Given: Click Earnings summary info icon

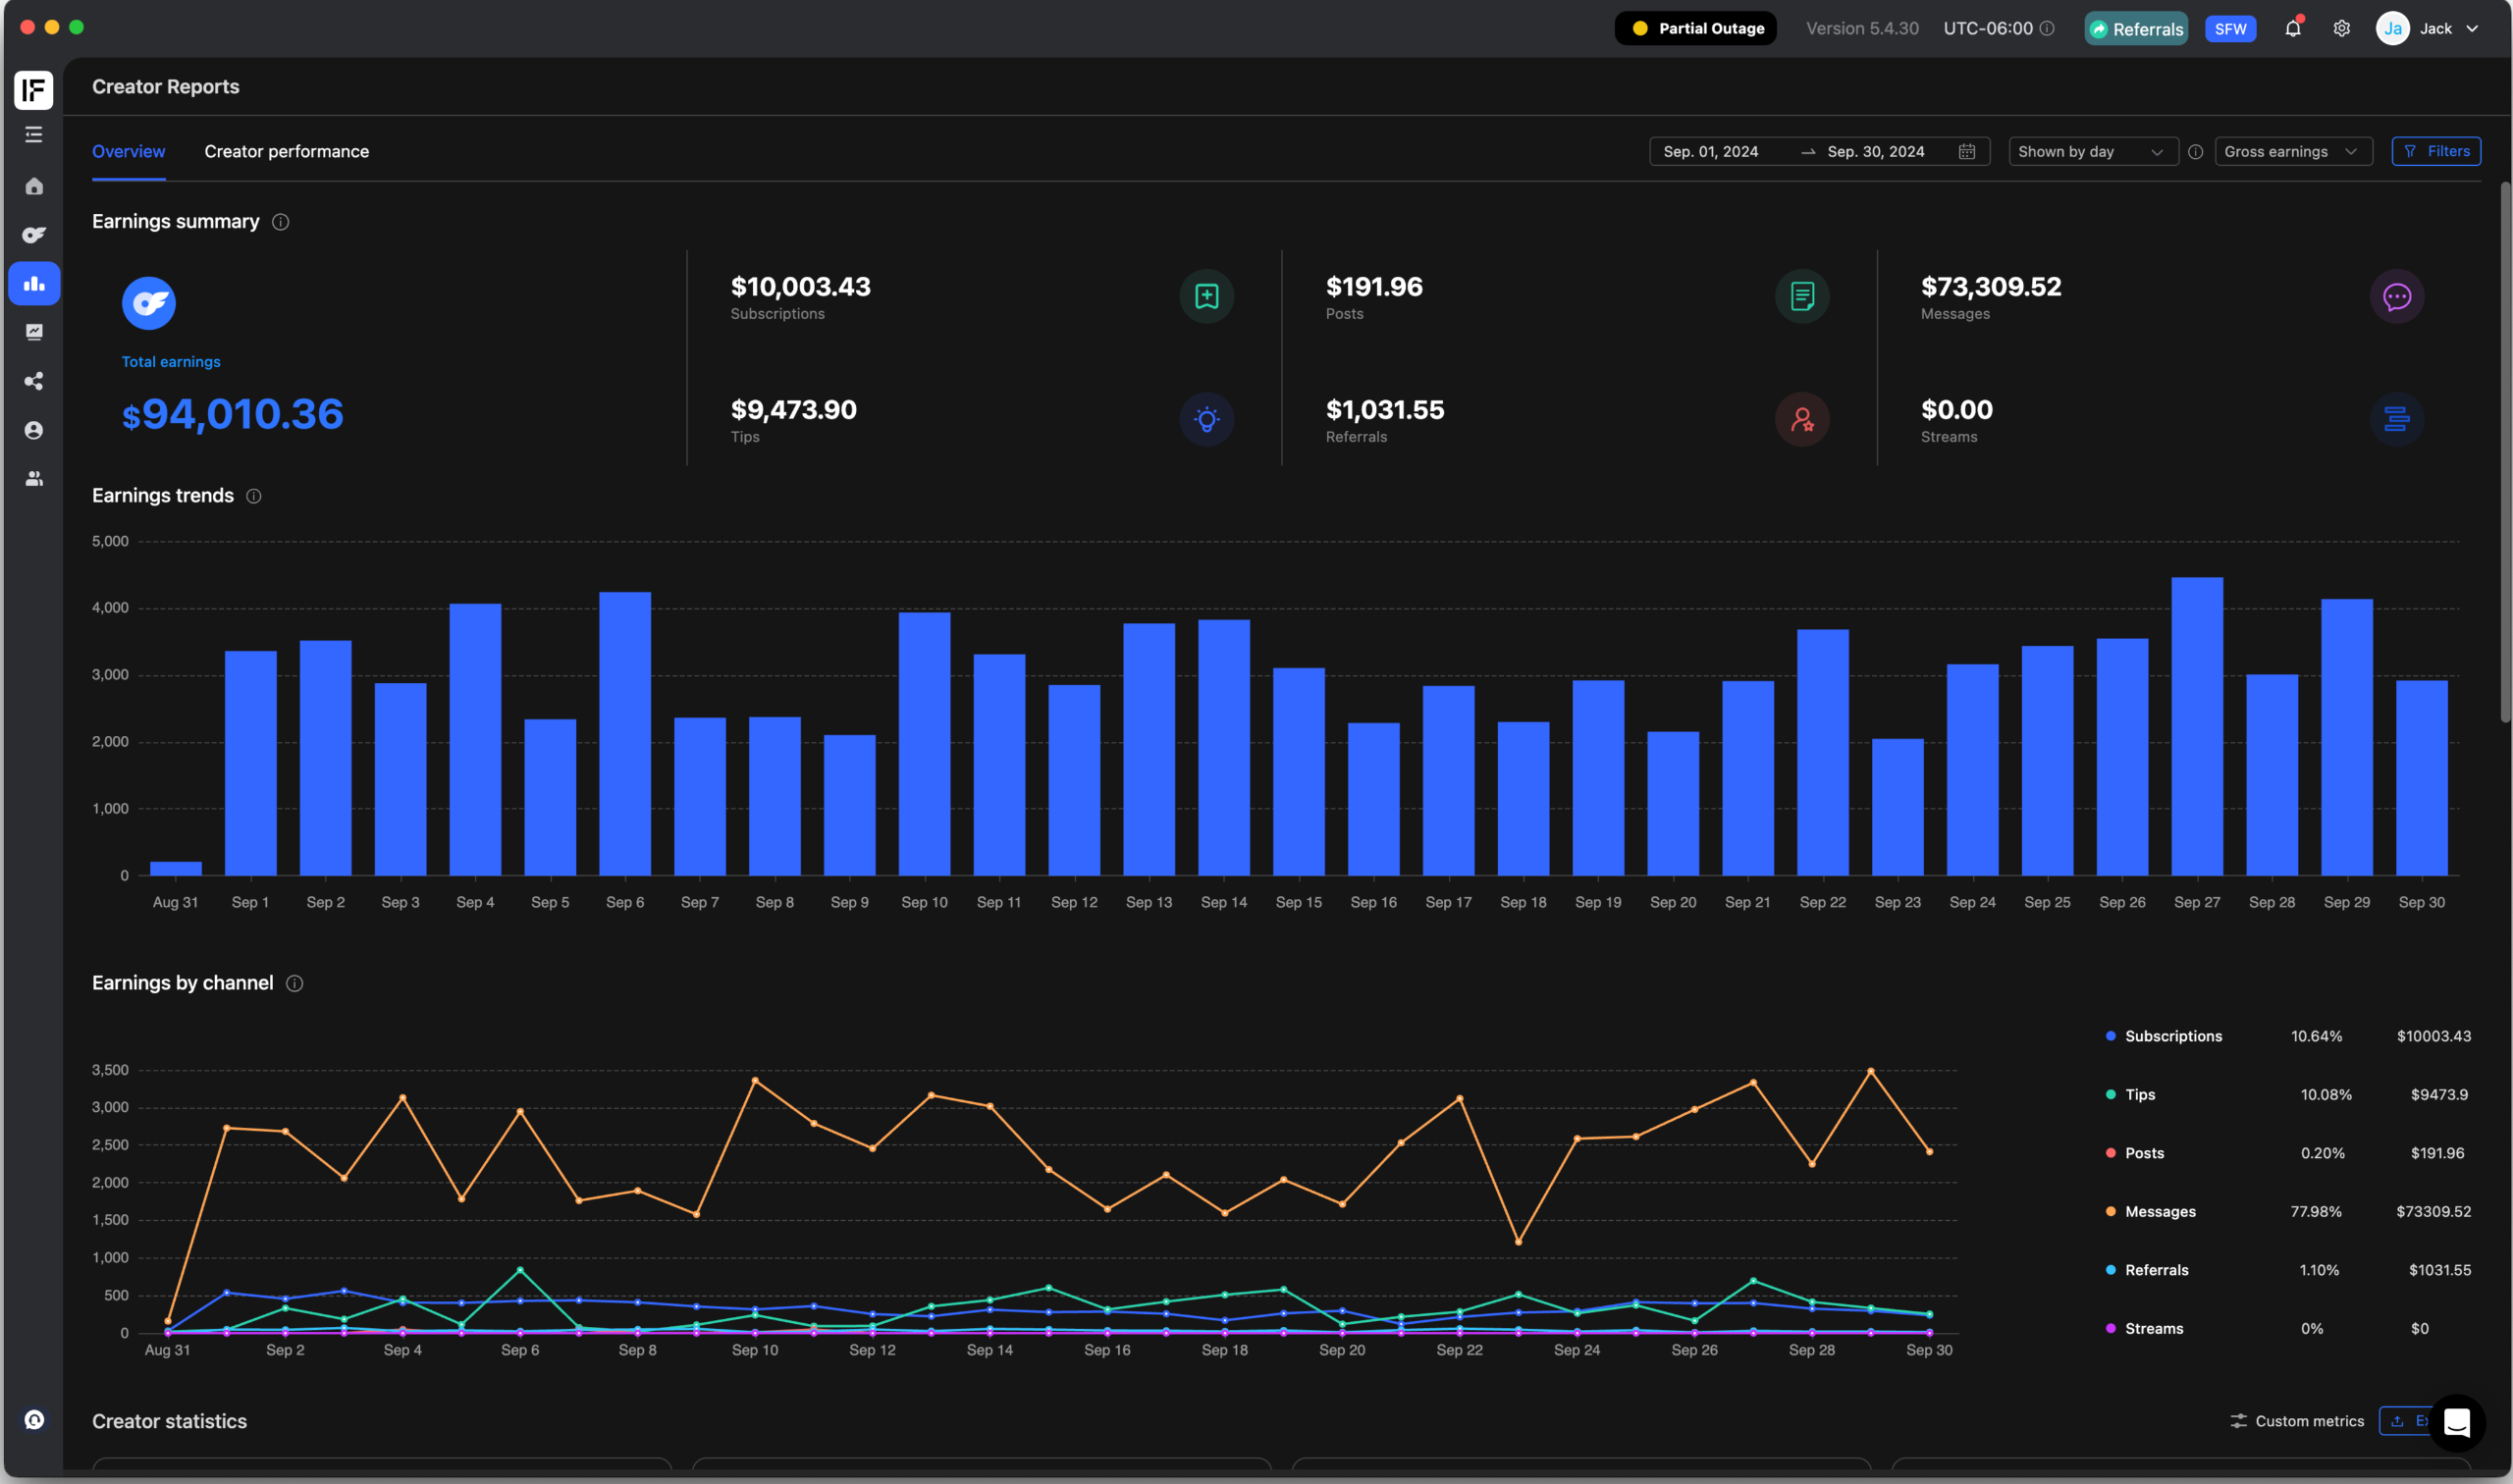Looking at the screenshot, I should coord(281,222).
